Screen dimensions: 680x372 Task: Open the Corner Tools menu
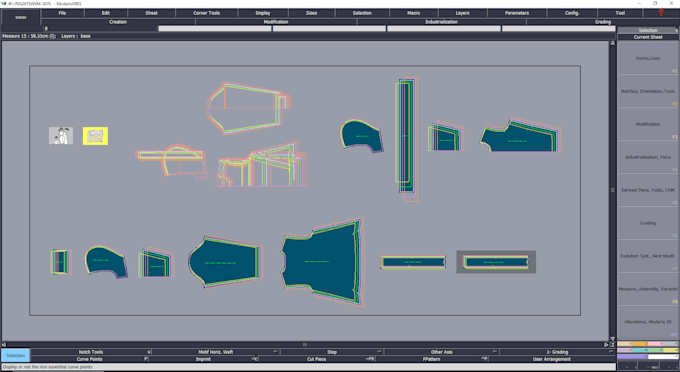pos(206,13)
